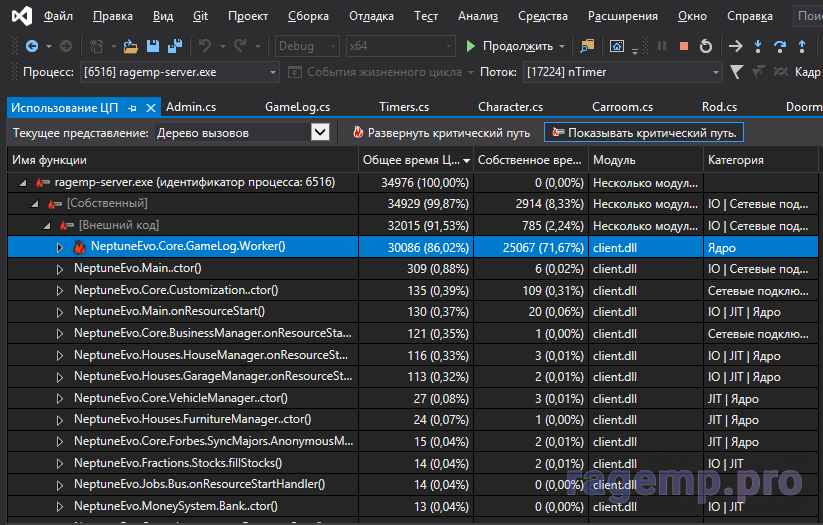Step Into with the down-arrow icon
823x525 pixels.
click(757, 46)
